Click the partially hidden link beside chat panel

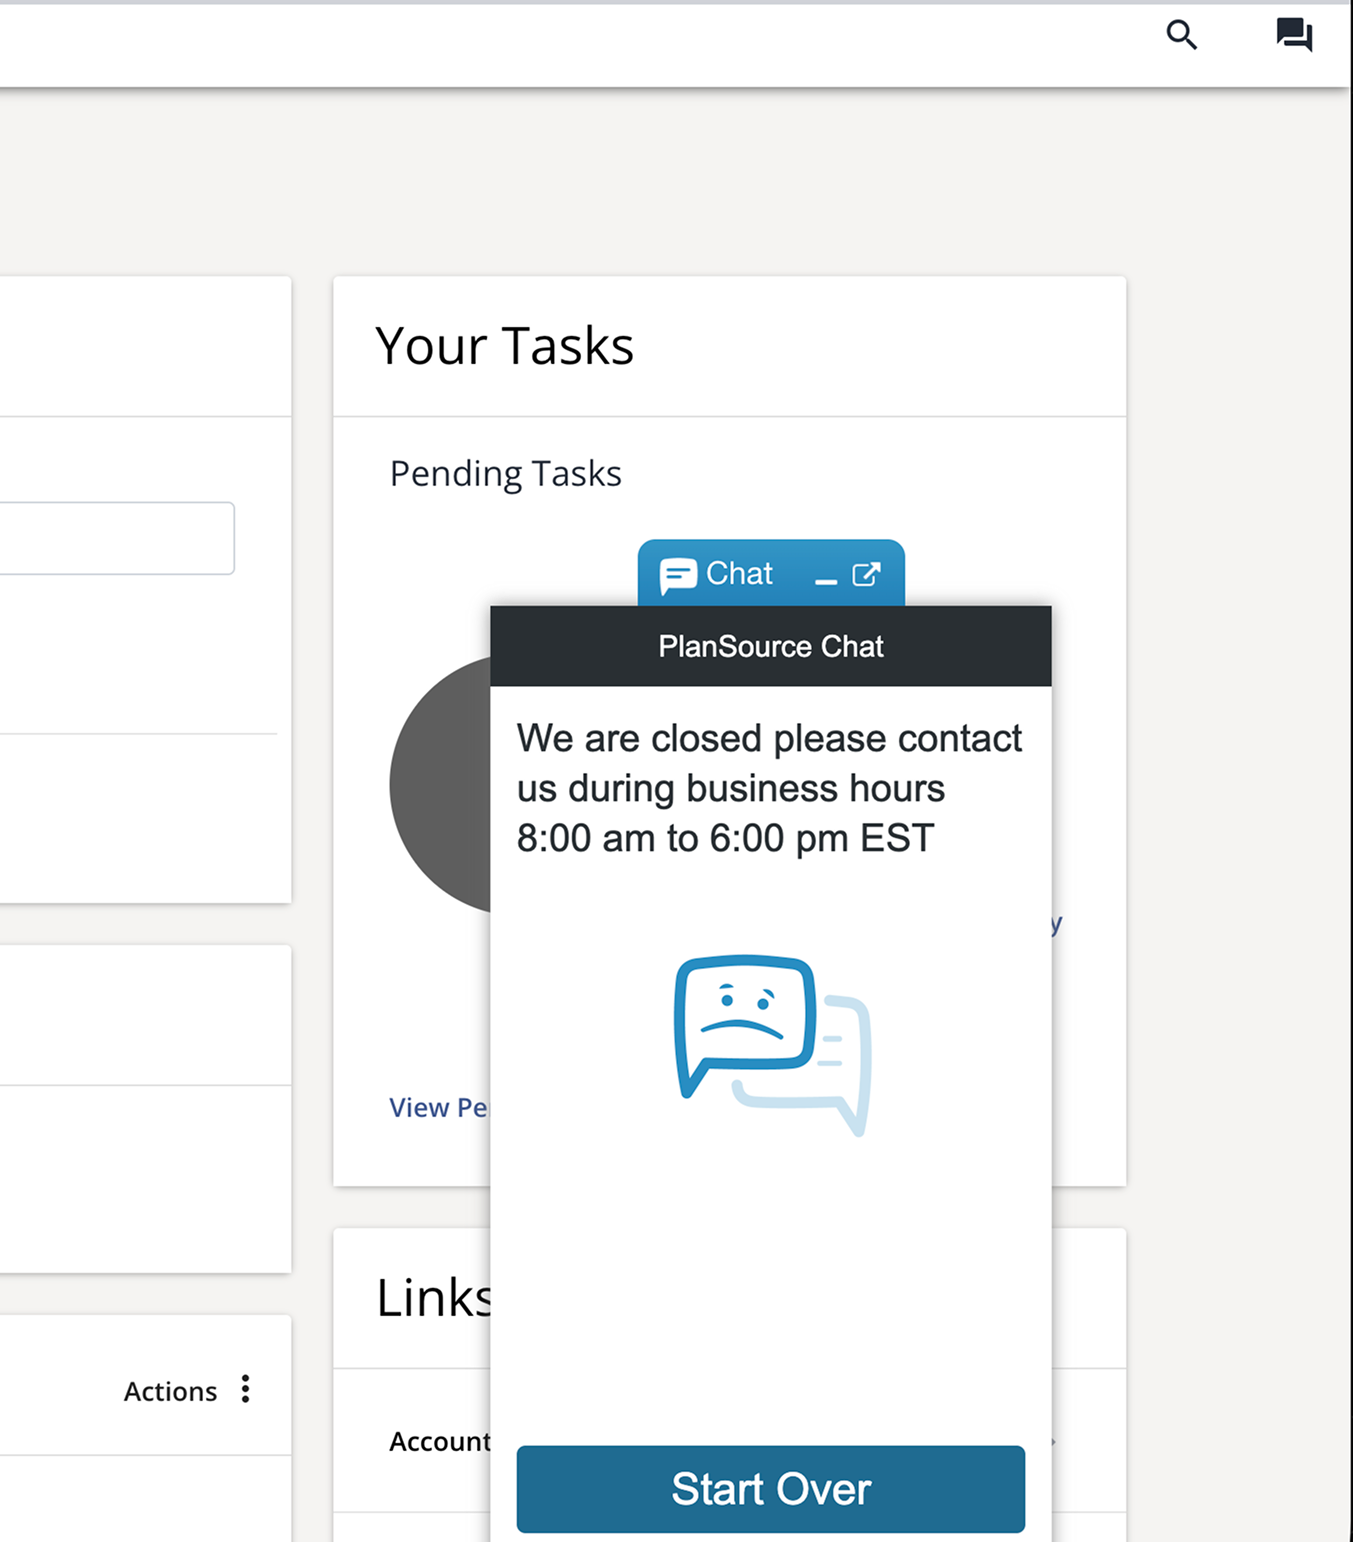[1056, 922]
